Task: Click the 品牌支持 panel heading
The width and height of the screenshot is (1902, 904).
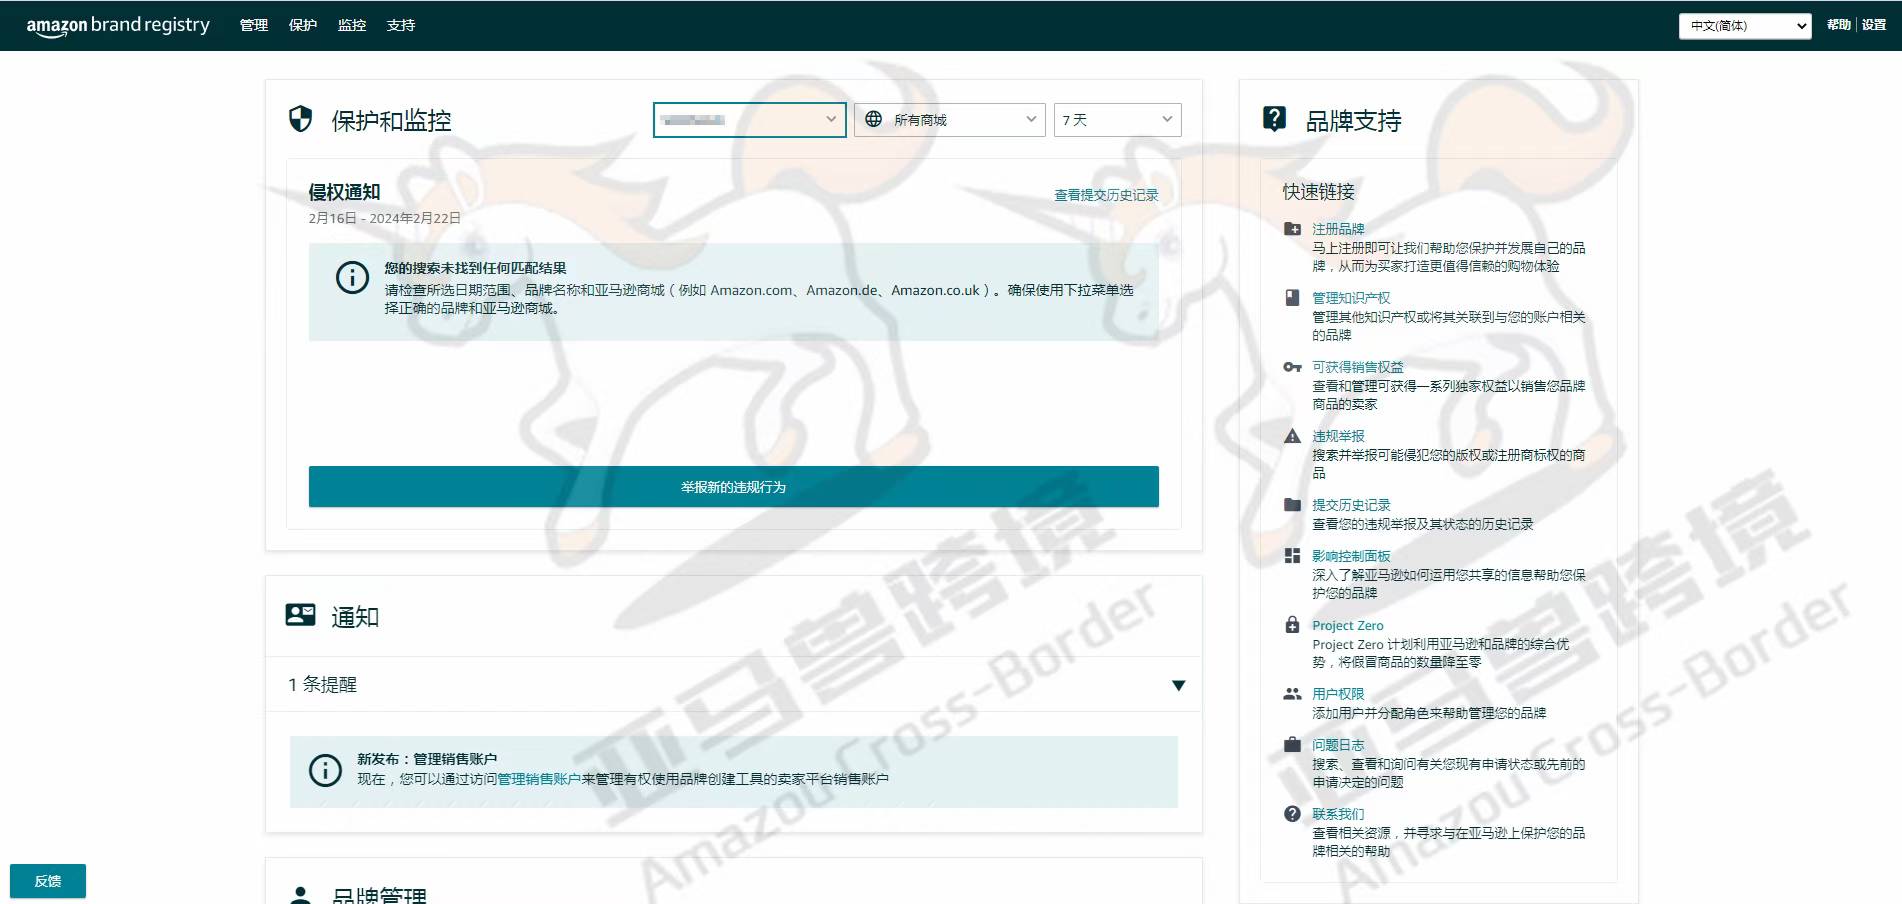Action: point(1354,121)
